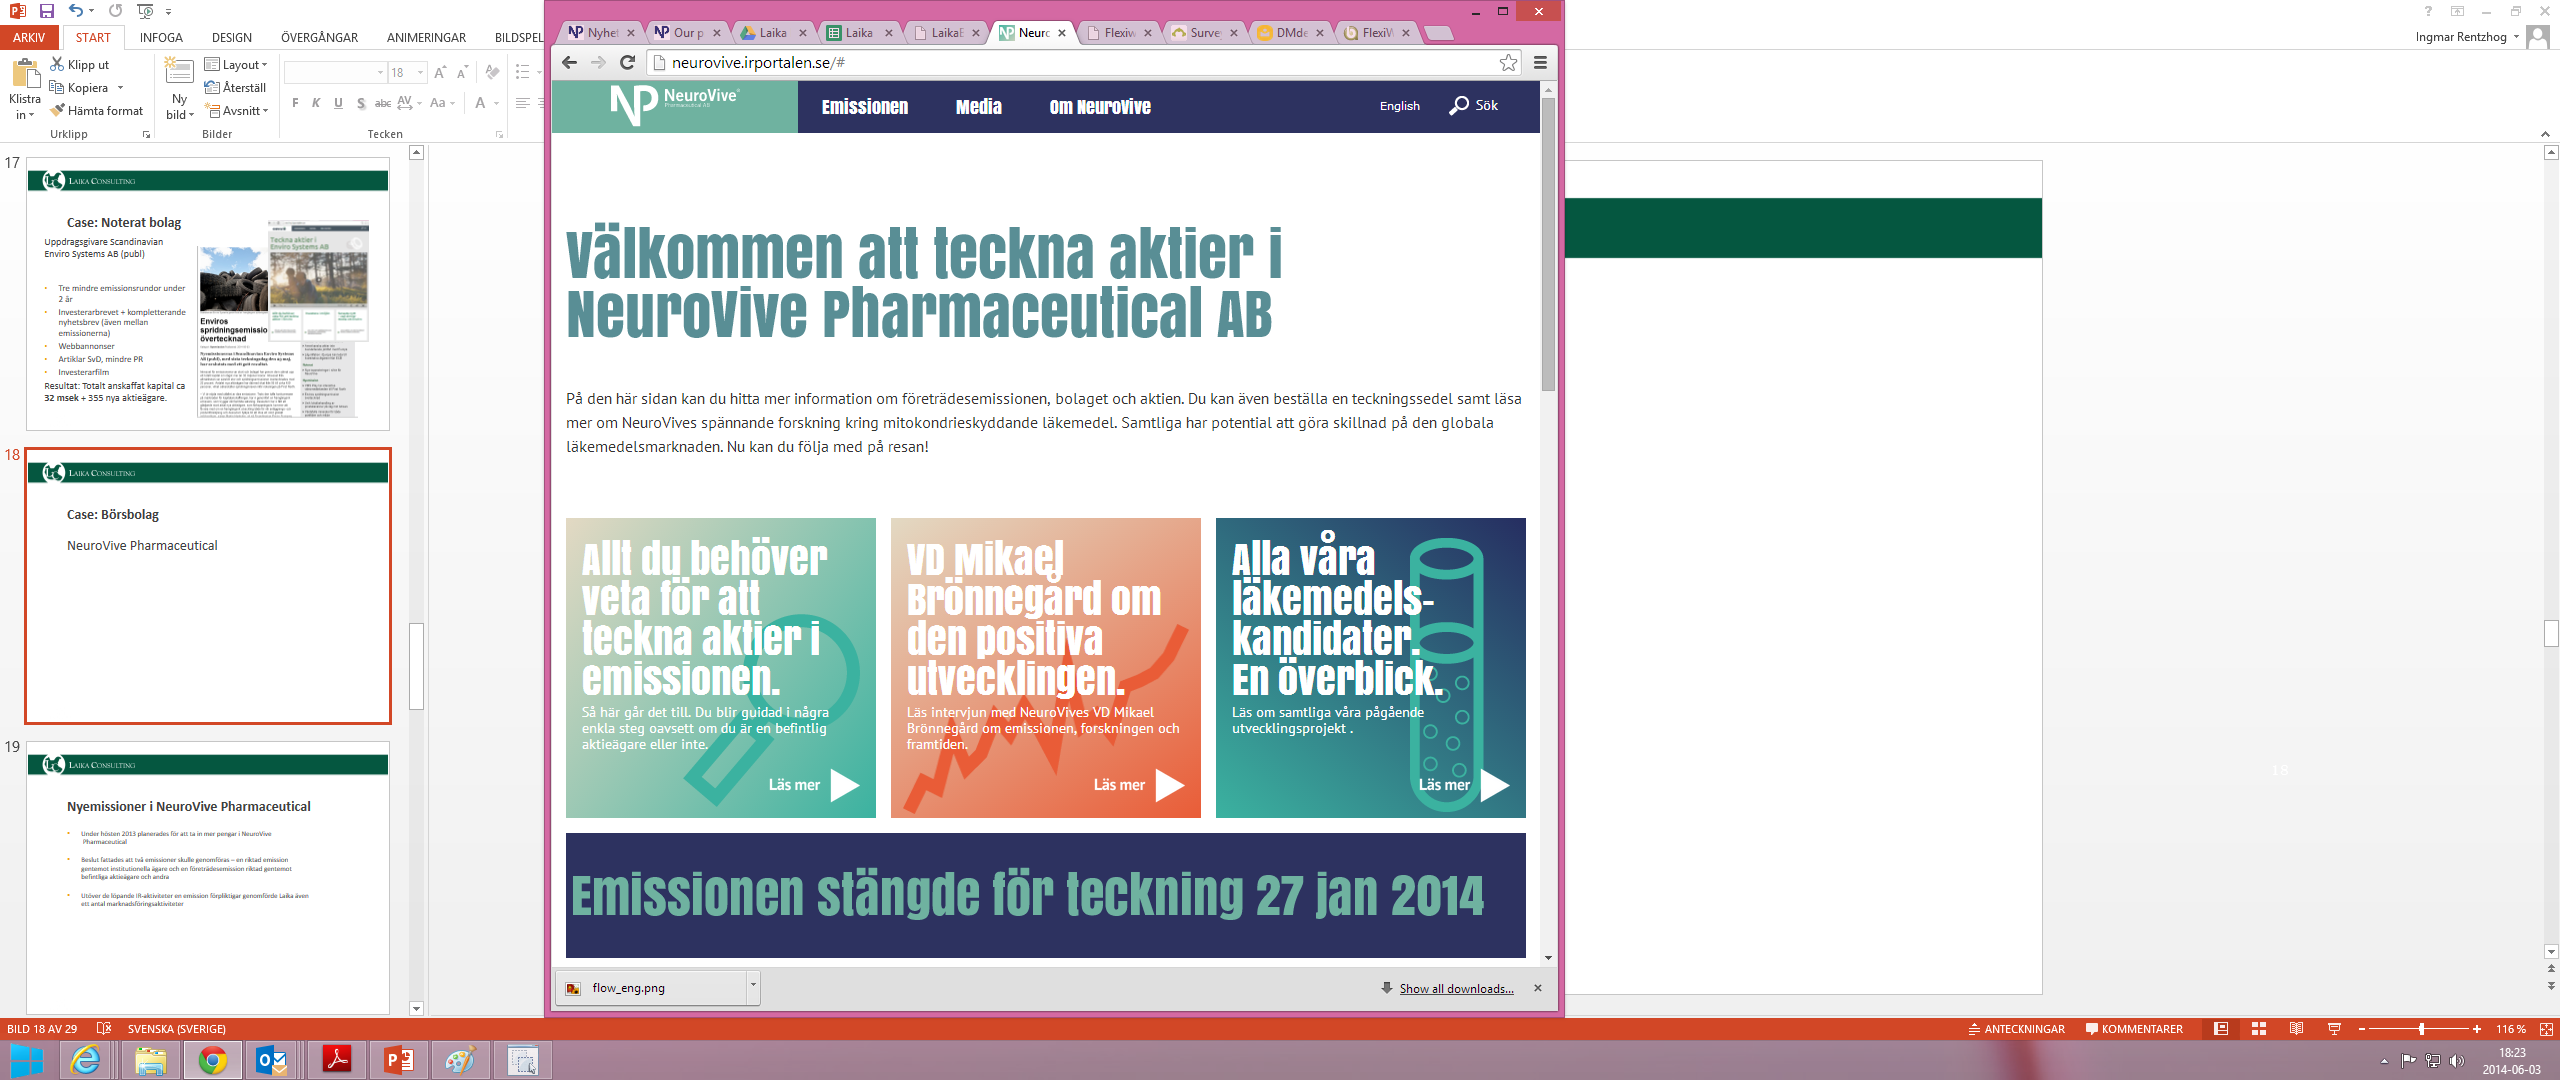Open the Om NeuroVive menu link
Screen dimensions: 2560x1080
[1100, 107]
